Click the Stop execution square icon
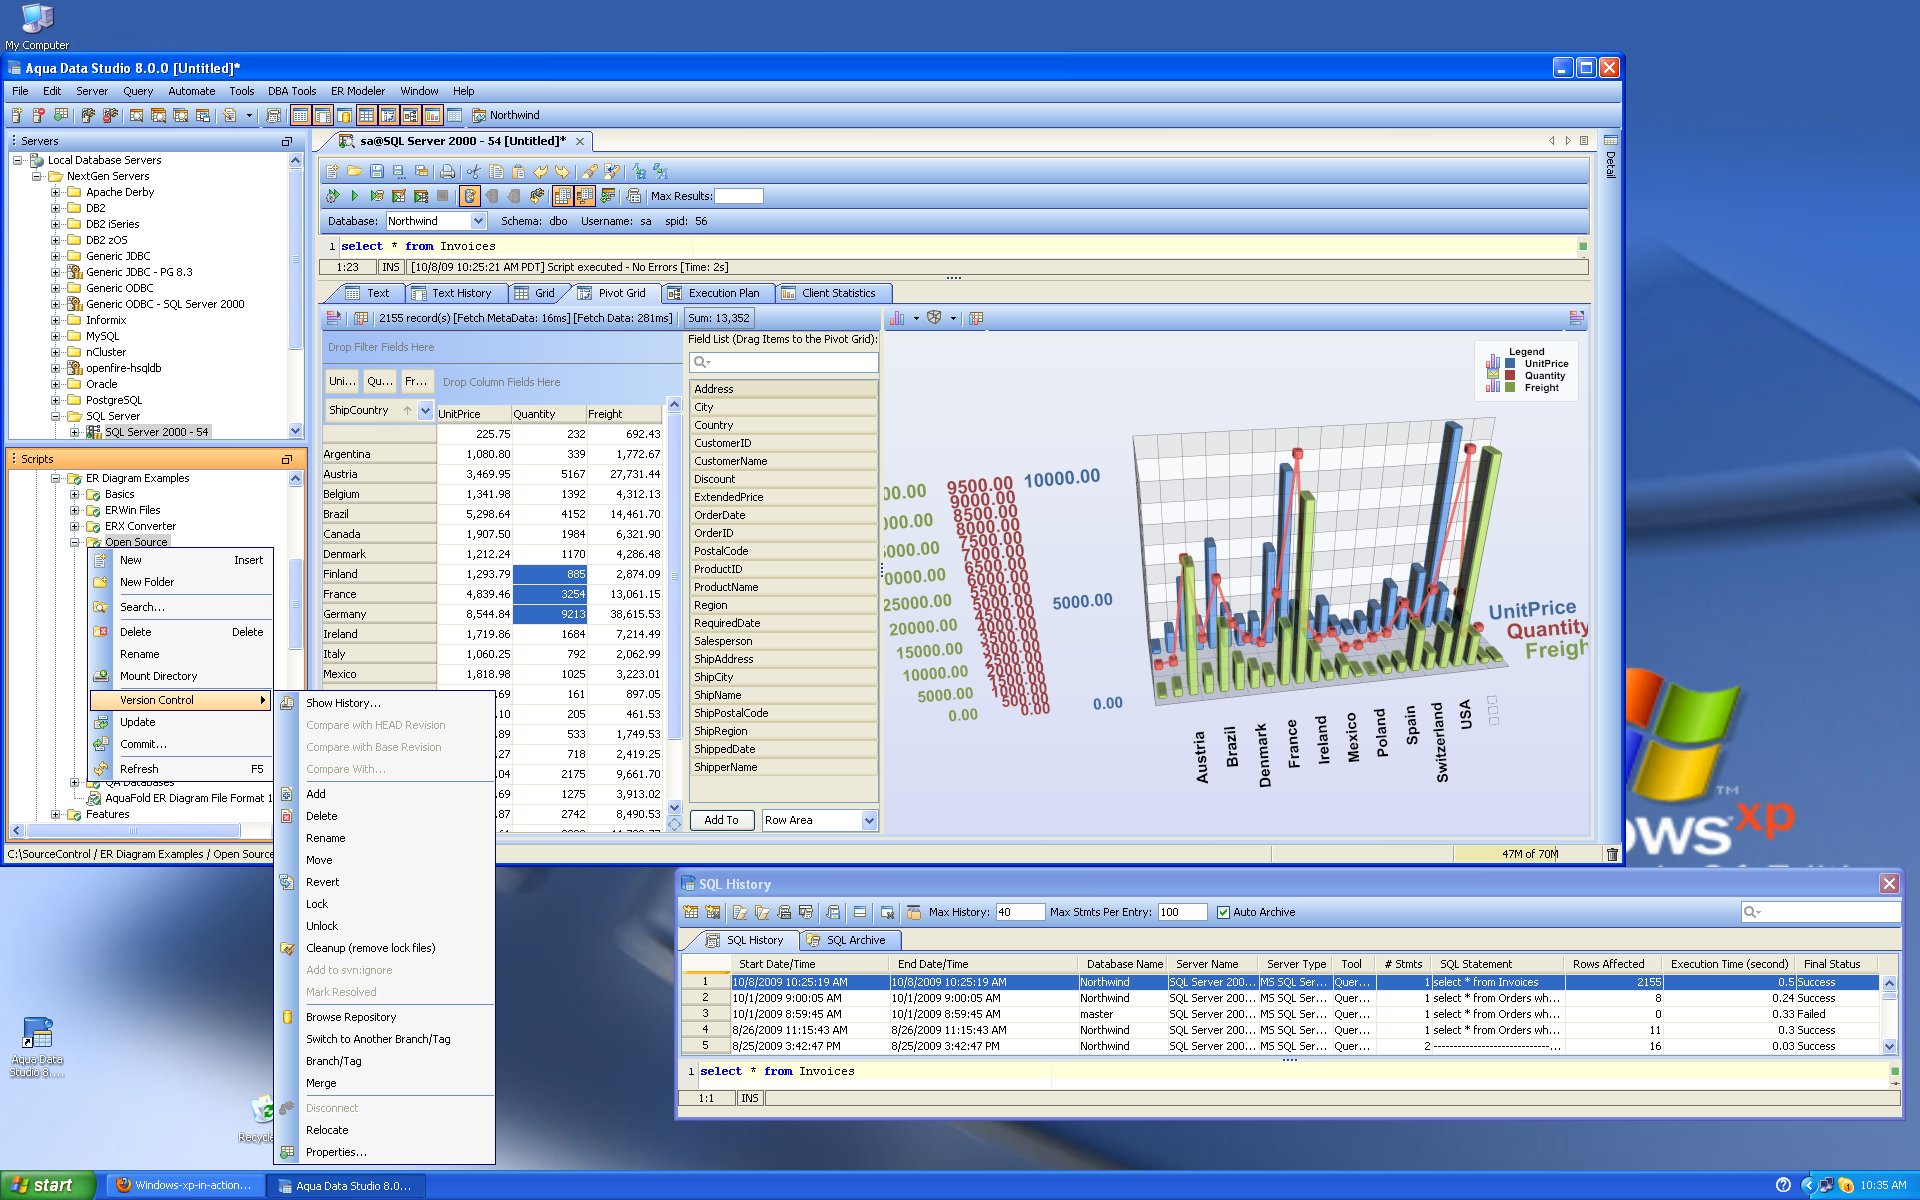Viewport: 1920px width, 1200px height. coord(442,196)
